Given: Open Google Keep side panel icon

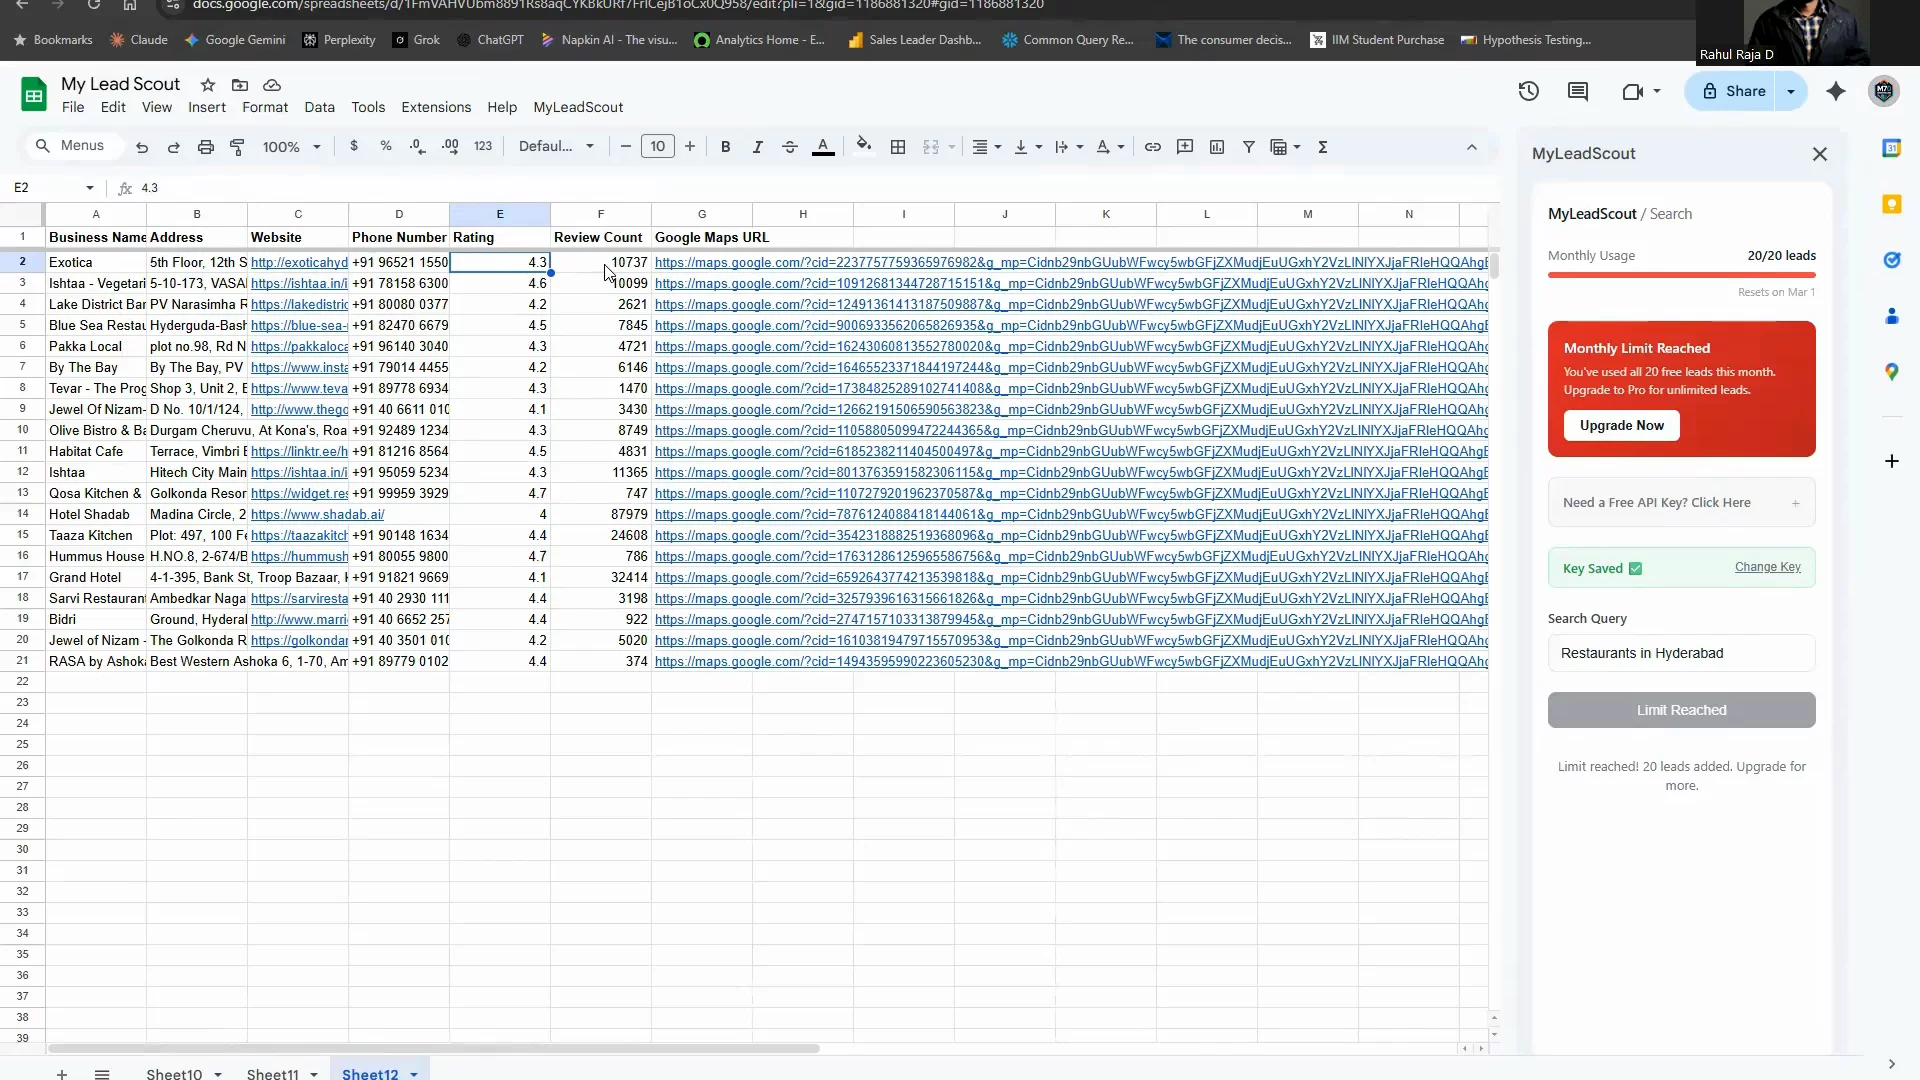Looking at the screenshot, I should tap(1891, 204).
